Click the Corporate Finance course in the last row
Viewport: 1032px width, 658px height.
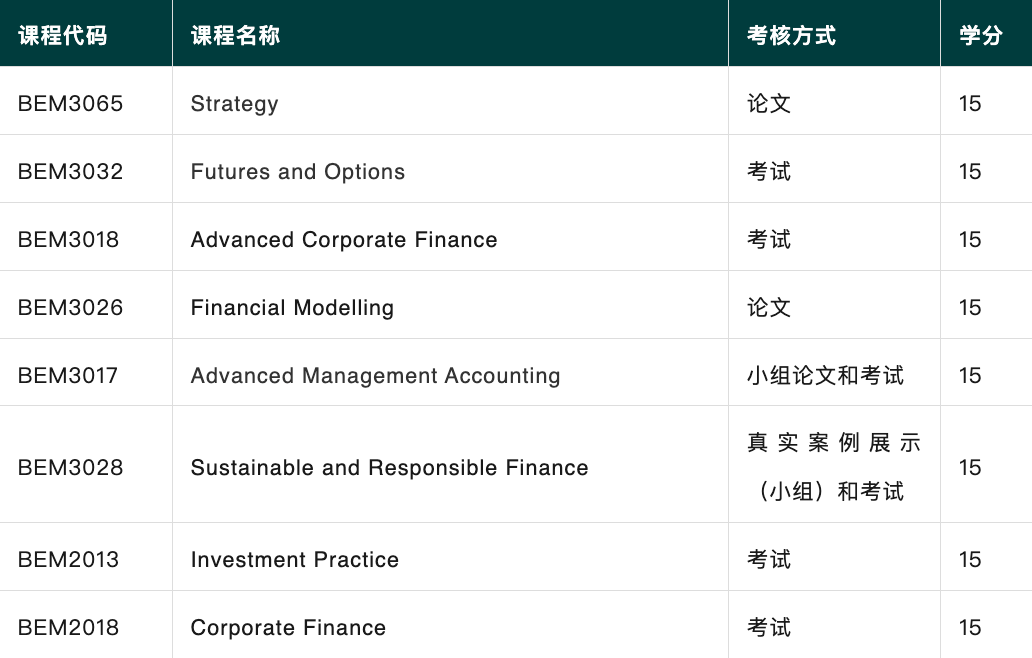[288, 627]
